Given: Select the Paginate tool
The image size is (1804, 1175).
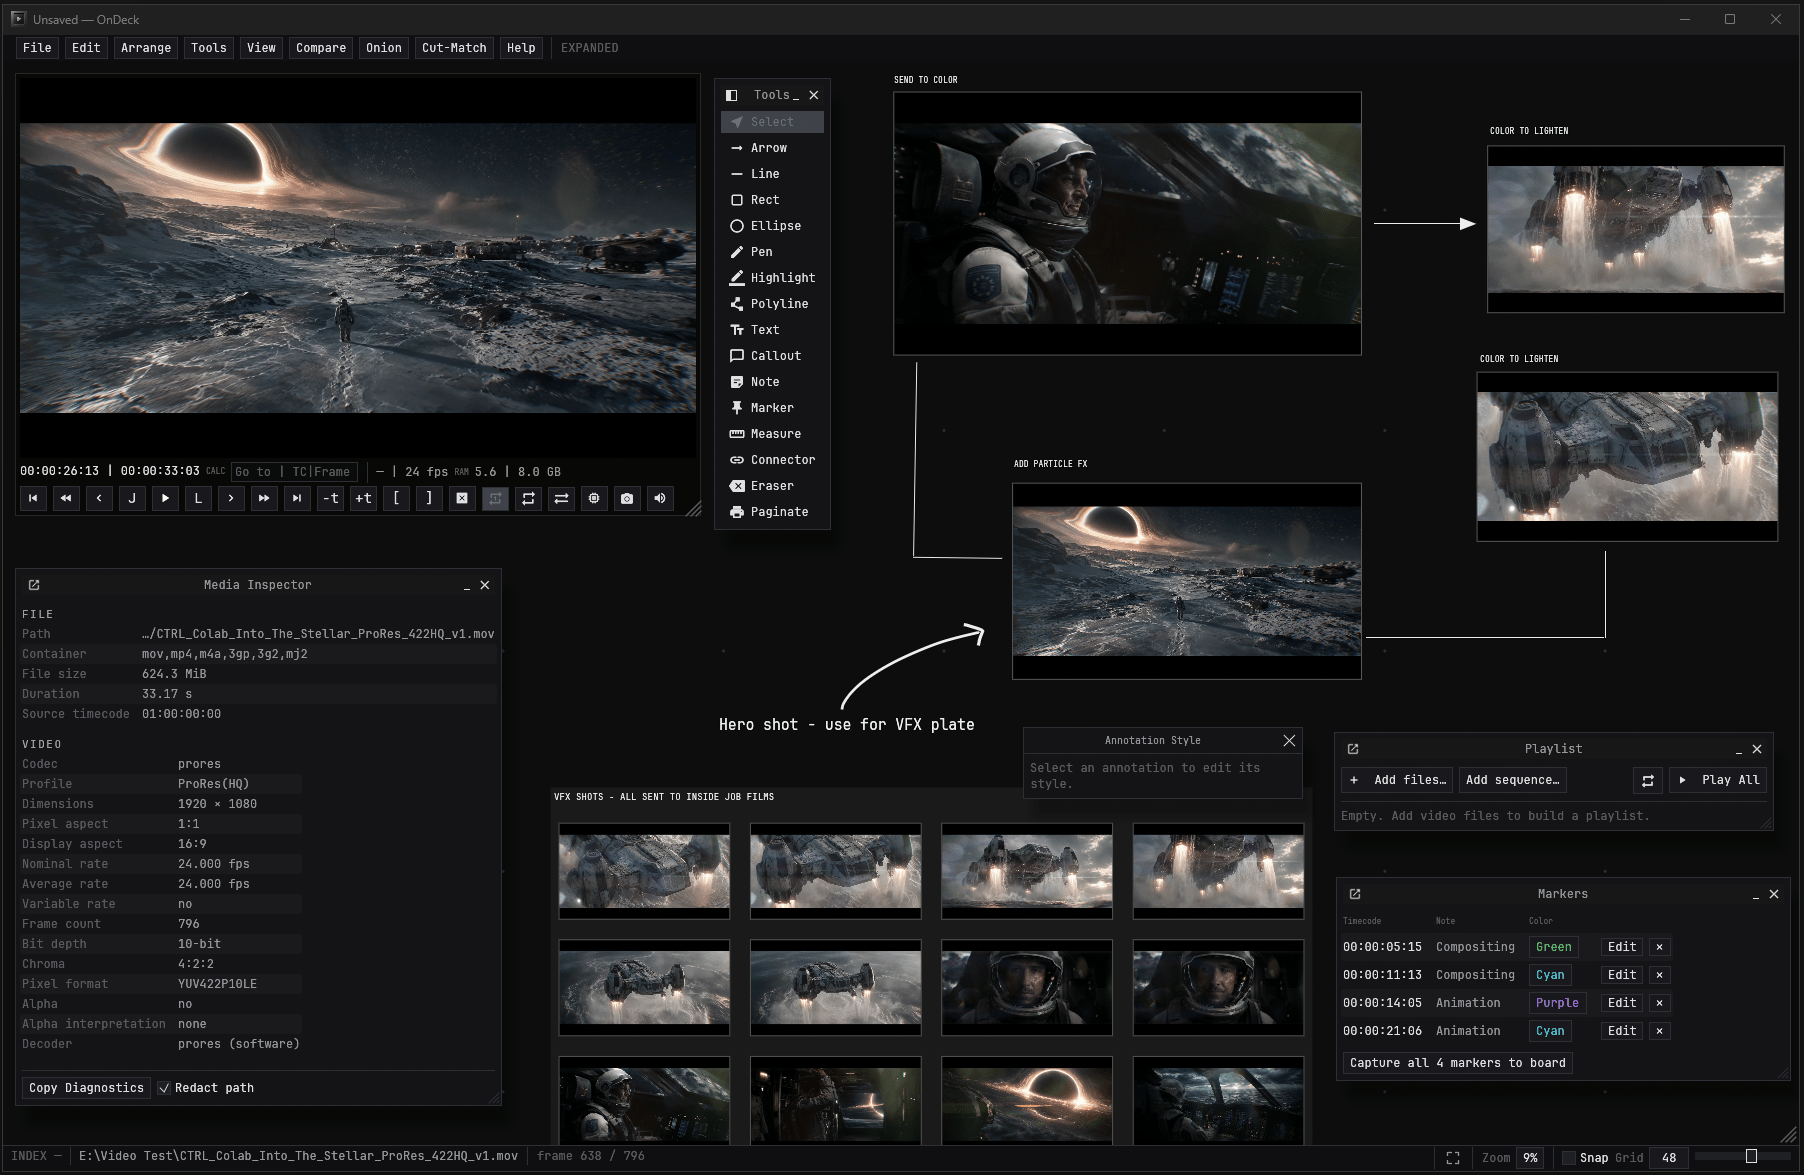Looking at the screenshot, I should click(x=772, y=512).
